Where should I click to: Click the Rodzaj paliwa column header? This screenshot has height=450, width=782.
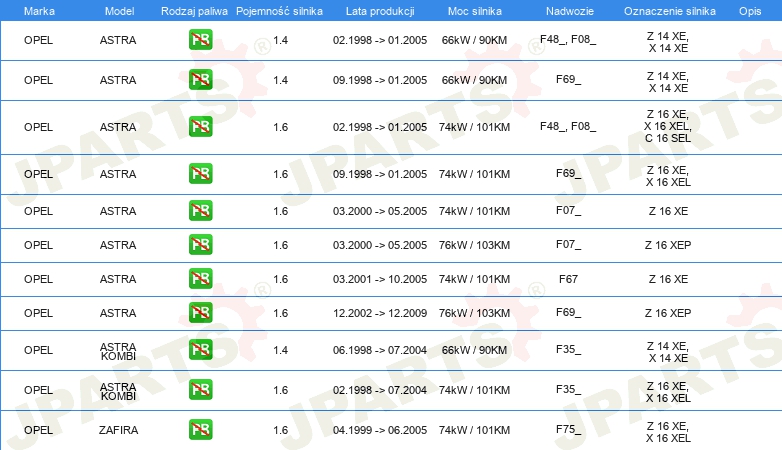click(x=194, y=11)
